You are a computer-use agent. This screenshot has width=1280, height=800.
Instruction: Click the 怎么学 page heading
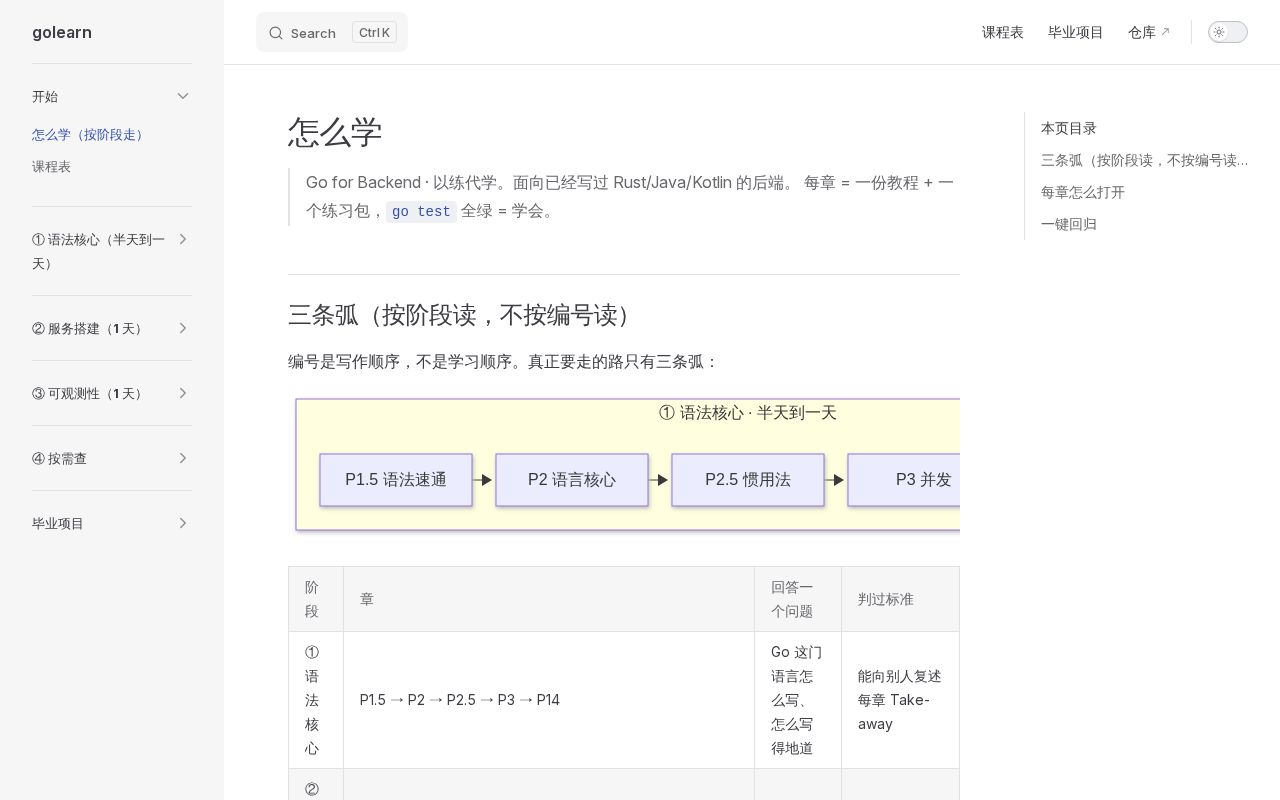pyautogui.click(x=335, y=132)
